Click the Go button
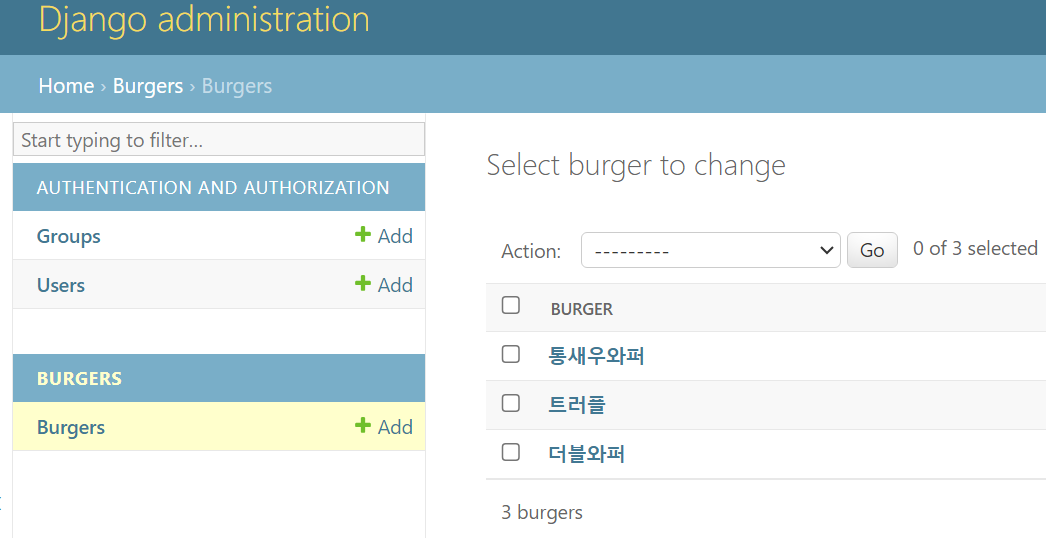This screenshot has width=1046, height=538. pyautogui.click(x=872, y=250)
